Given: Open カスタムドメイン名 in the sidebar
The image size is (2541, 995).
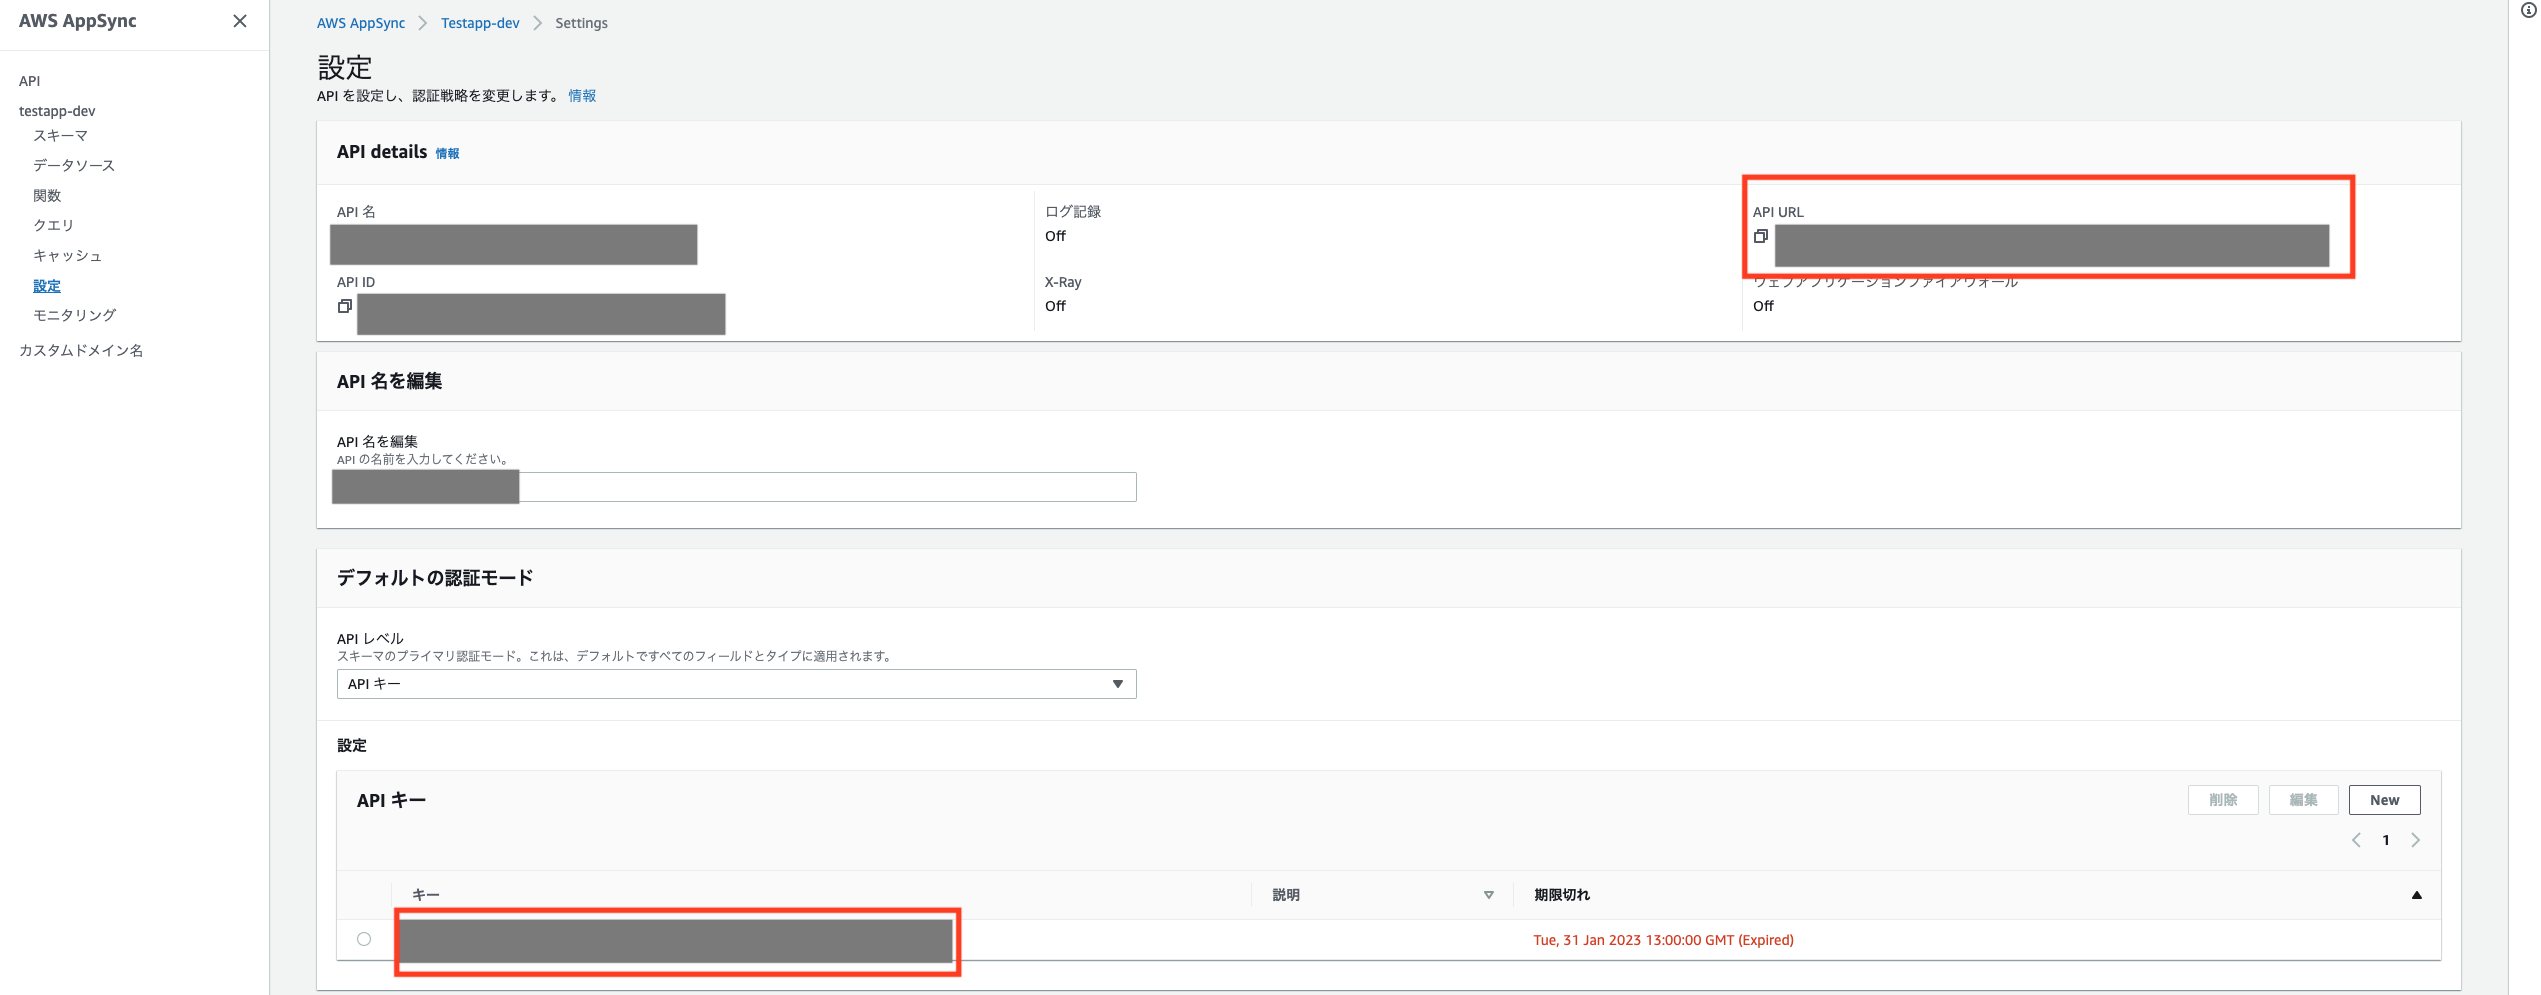Looking at the screenshot, I should (x=81, y=350).
